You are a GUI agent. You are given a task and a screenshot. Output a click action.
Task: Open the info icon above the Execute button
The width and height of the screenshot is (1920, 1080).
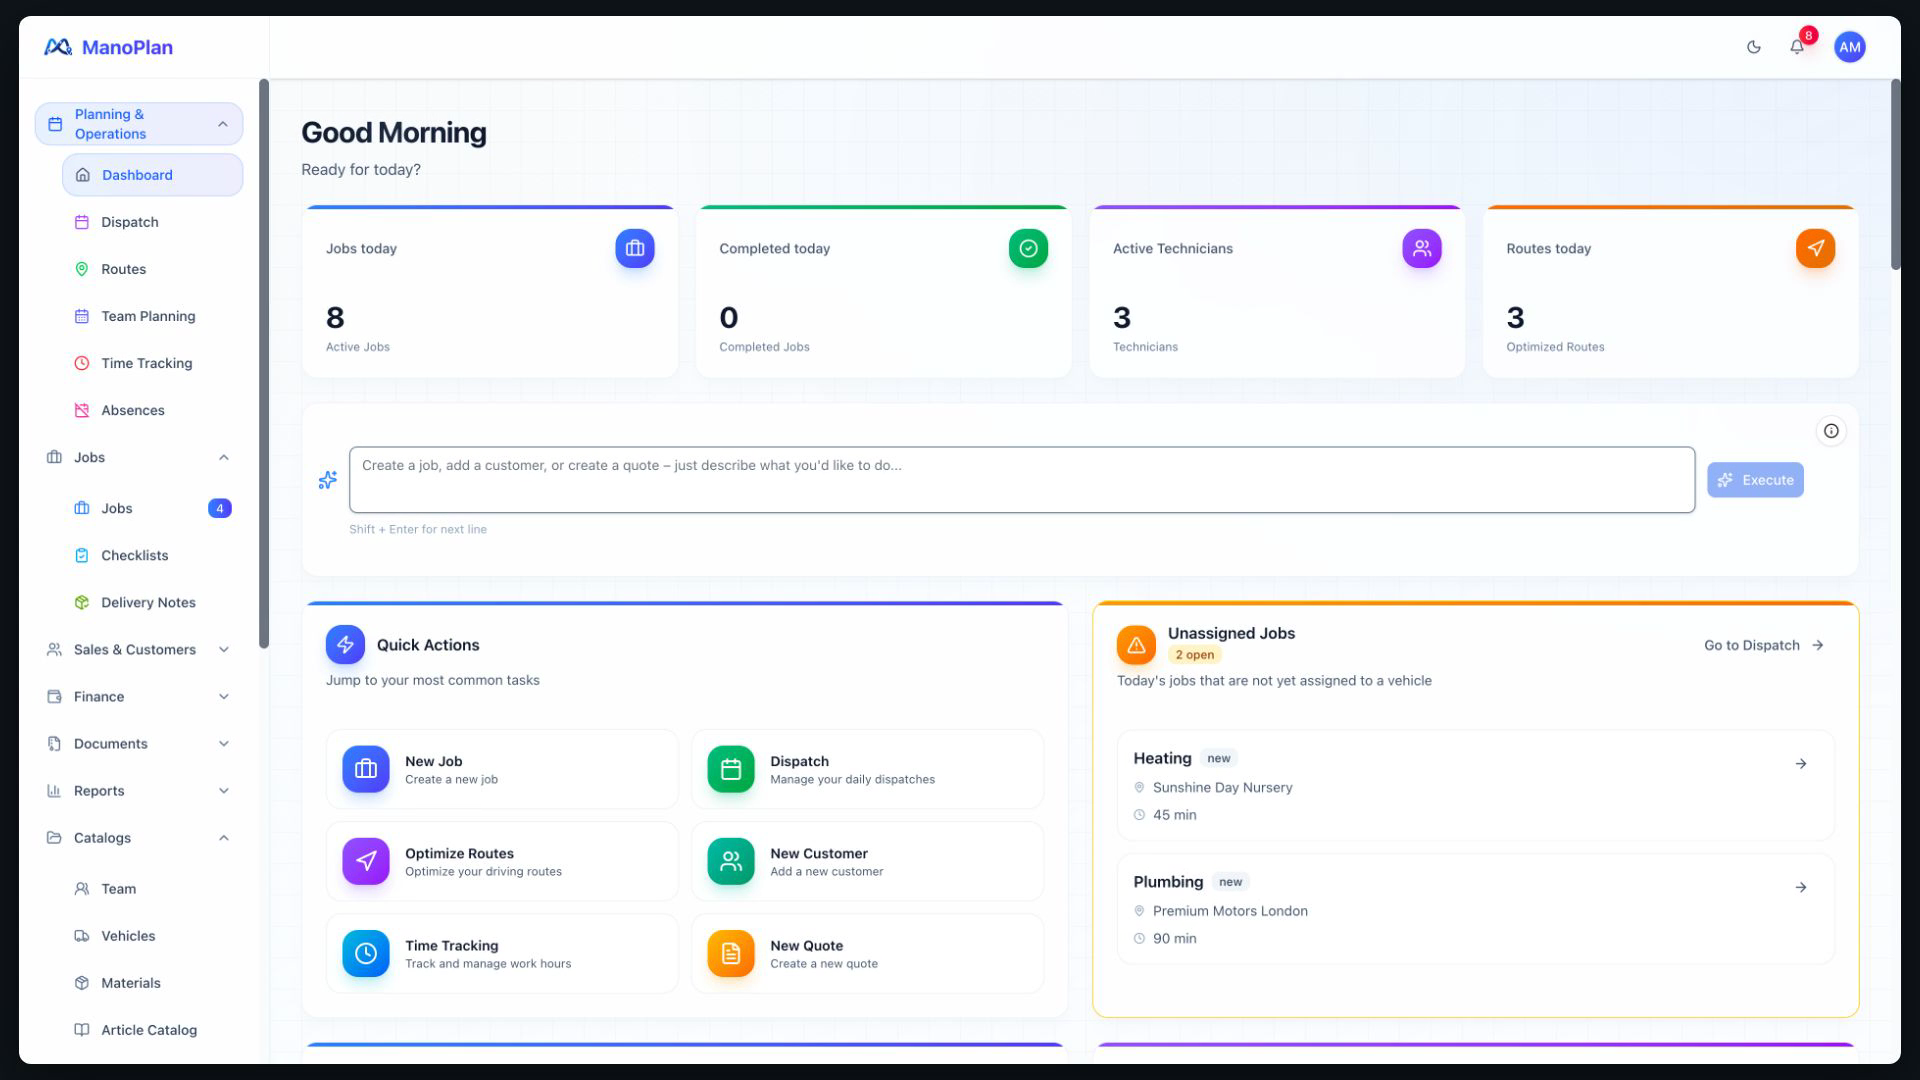tap(1831, 431)
